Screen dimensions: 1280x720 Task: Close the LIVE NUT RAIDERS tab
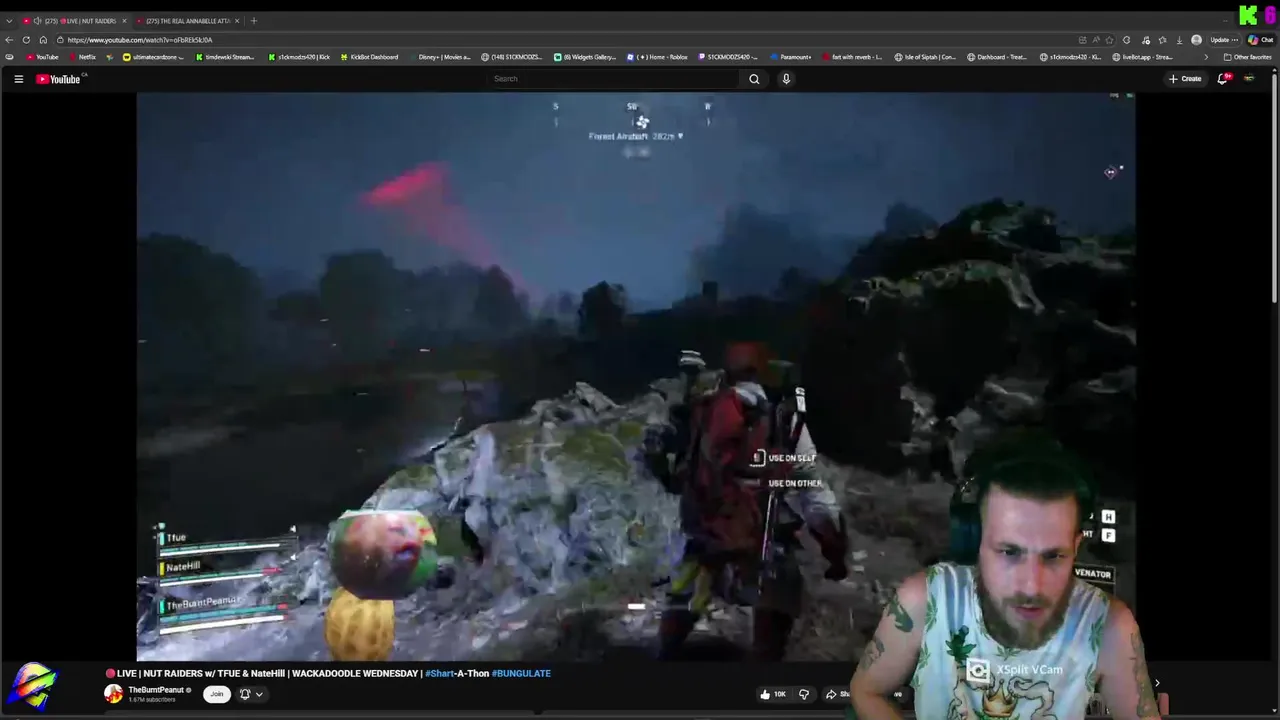[x=124, y=21]
